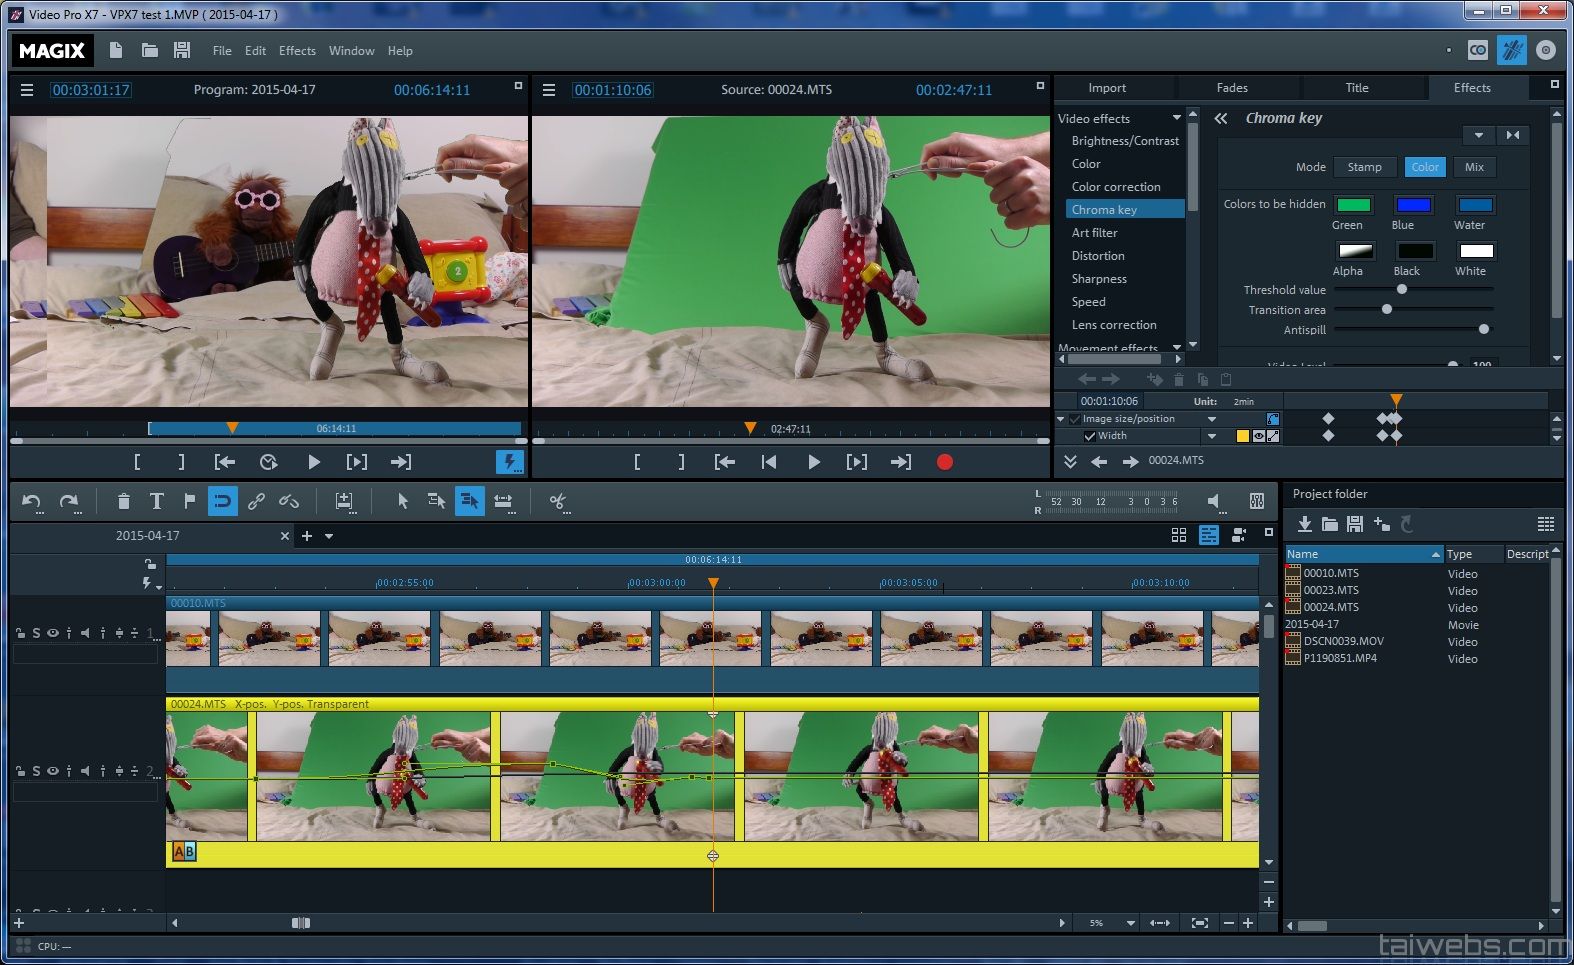1574x965 pixels.
Task: Uncheck the Width keyframe checkbox
Action: 1090,436
